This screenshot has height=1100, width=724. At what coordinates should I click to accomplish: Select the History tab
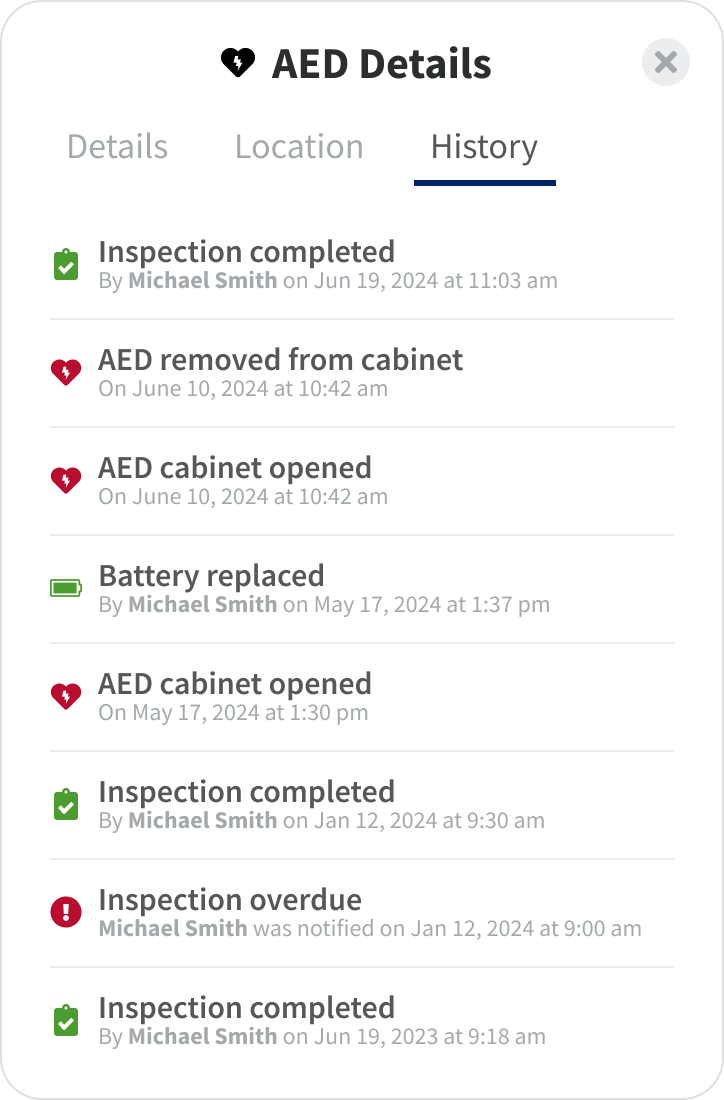(x=484, y=147)
